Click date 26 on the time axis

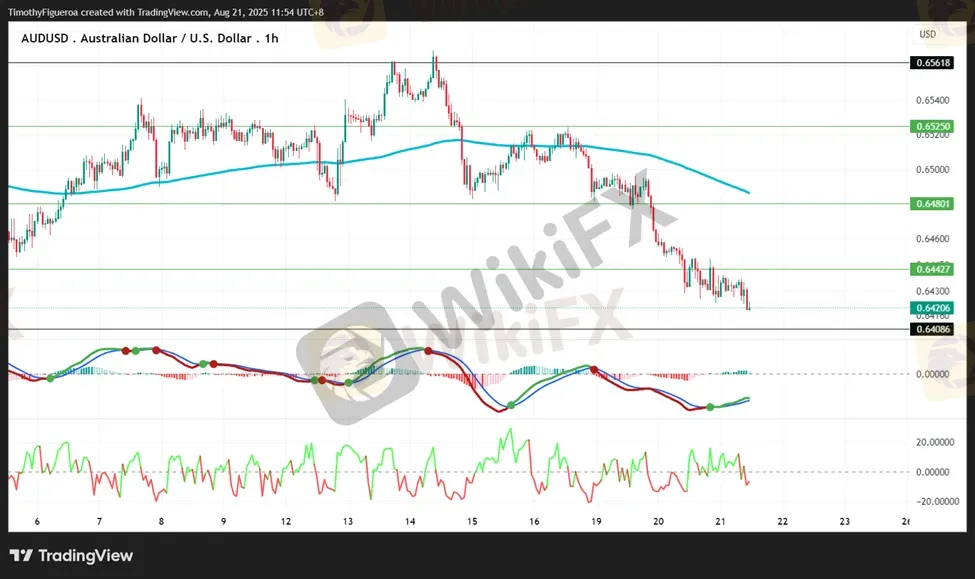(905, 522)
